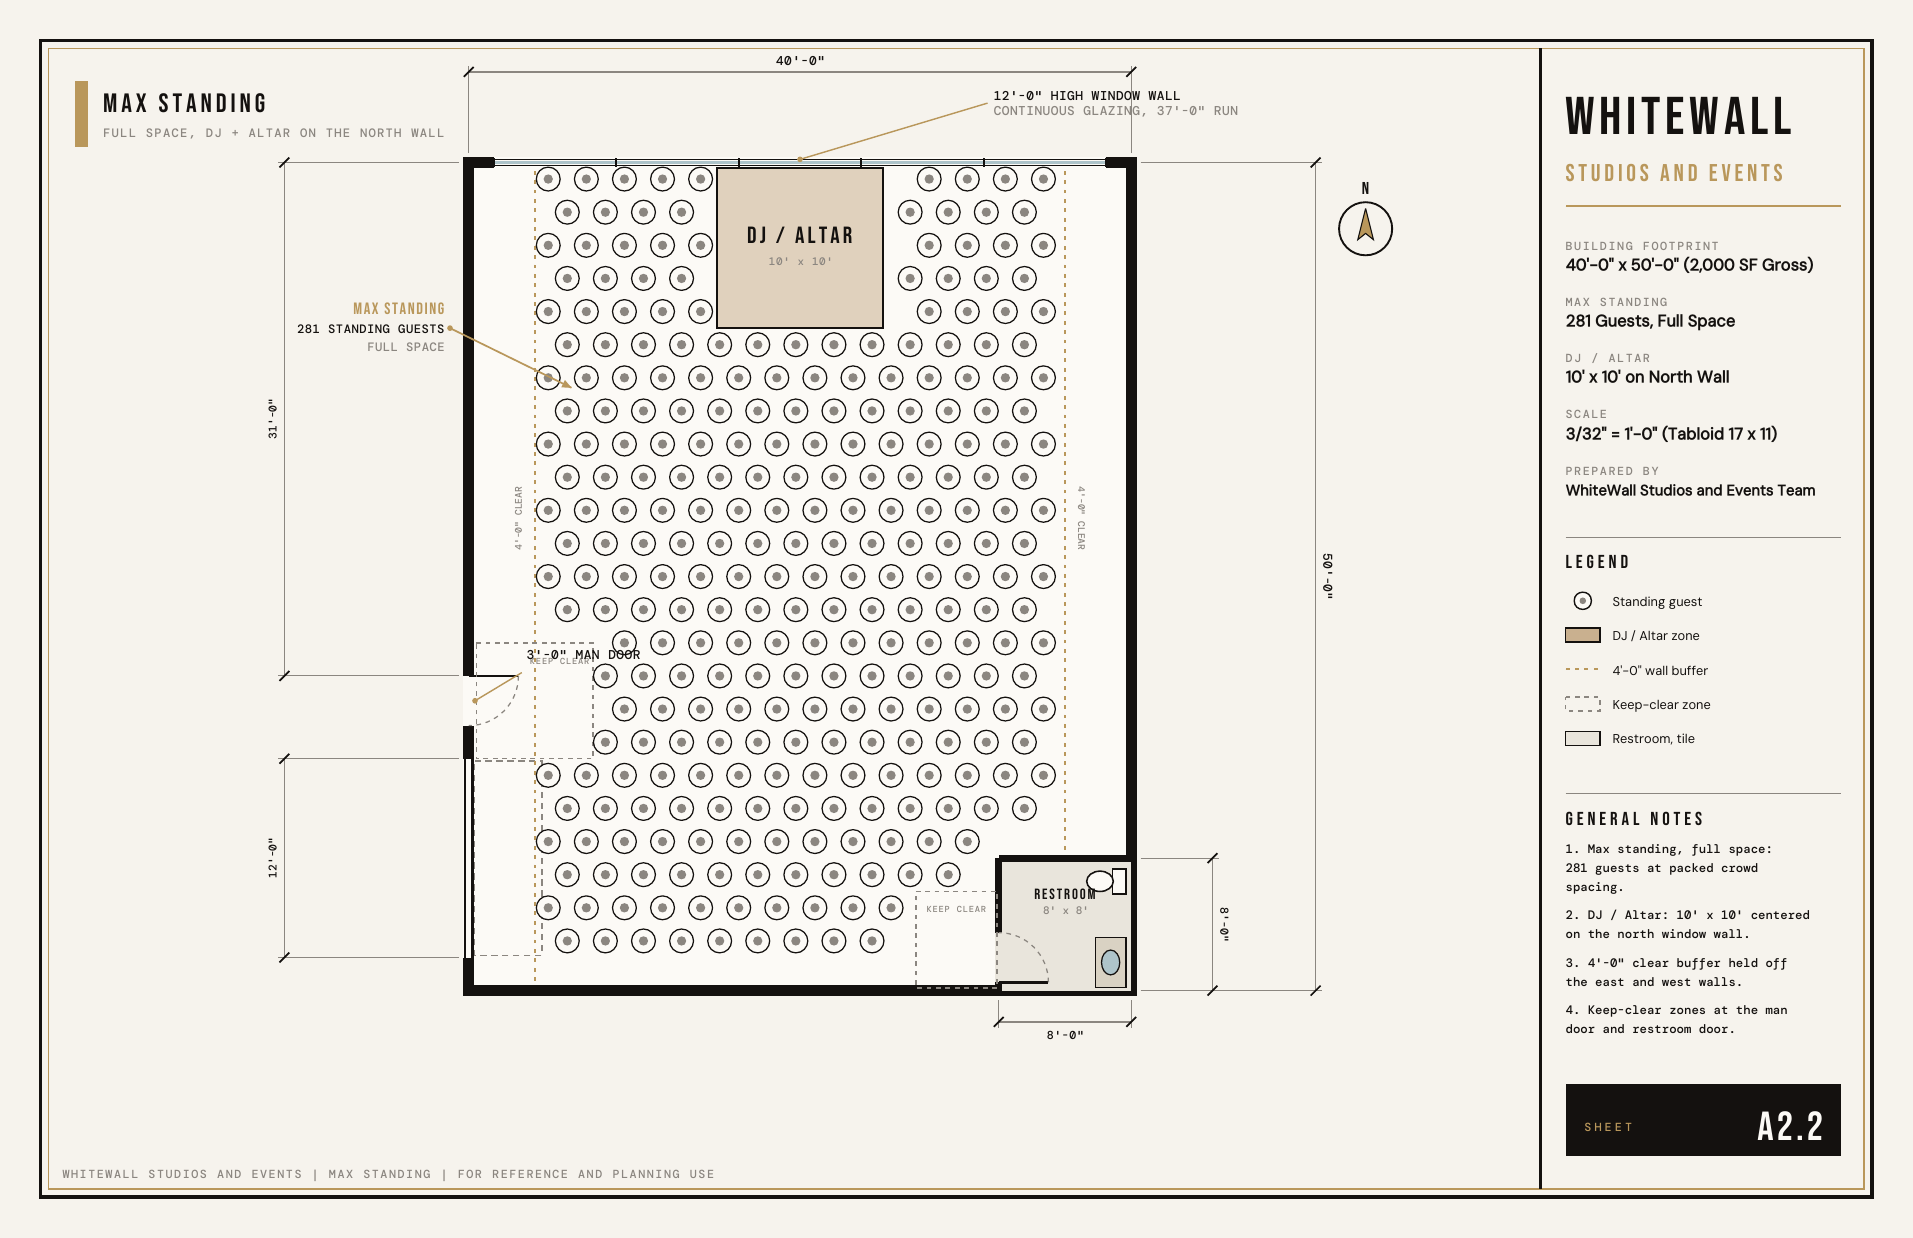
Task: Click general note 2 about DJ / Altar
Action: tap(1687, 924)
